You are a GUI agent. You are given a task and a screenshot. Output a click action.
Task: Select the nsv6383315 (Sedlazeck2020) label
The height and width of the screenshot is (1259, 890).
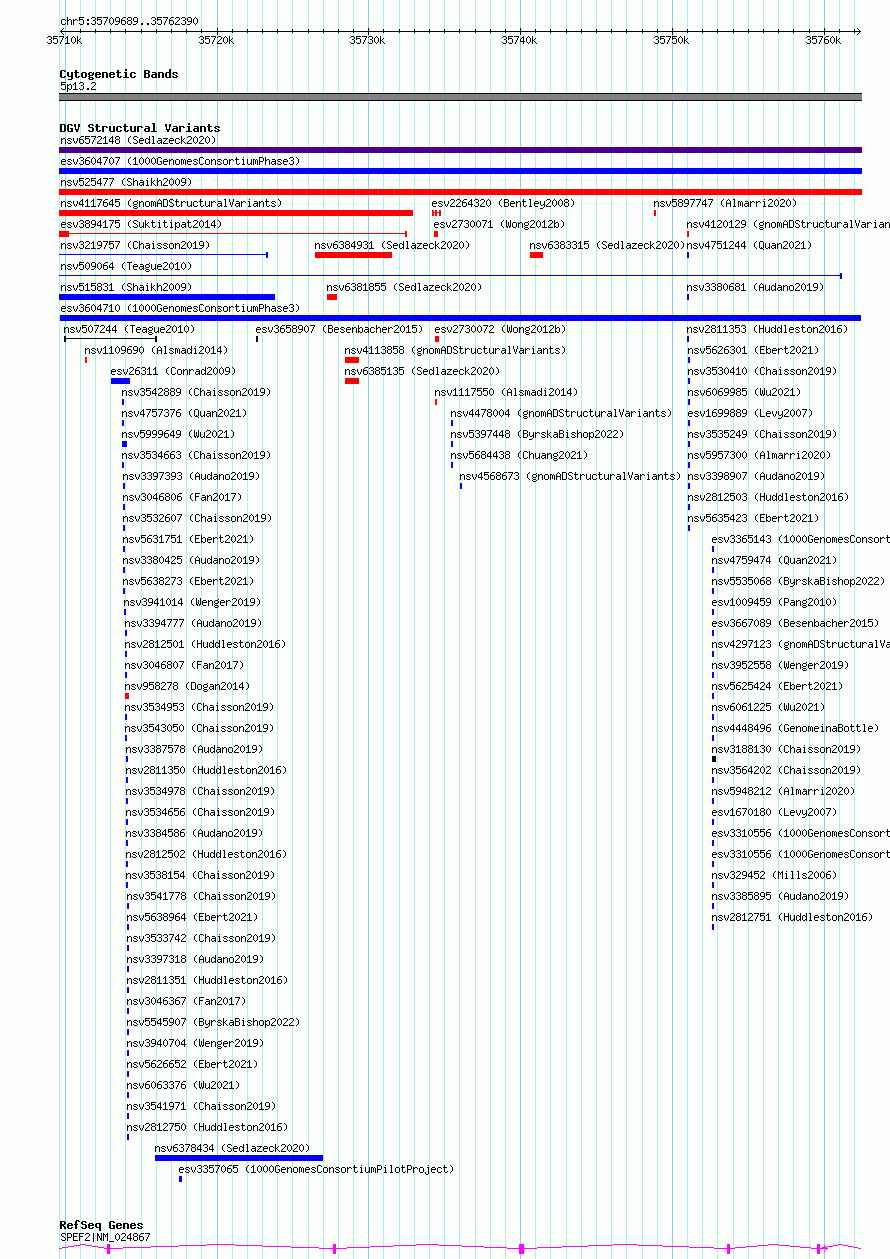[x=607, y=245]
